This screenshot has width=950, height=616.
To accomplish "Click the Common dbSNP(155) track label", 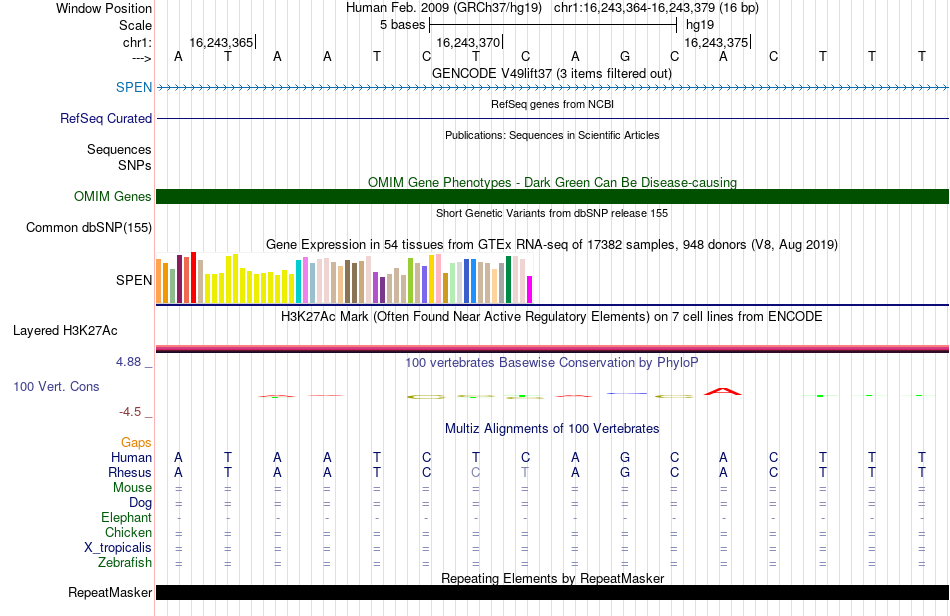I will click(x=89, y=228).
